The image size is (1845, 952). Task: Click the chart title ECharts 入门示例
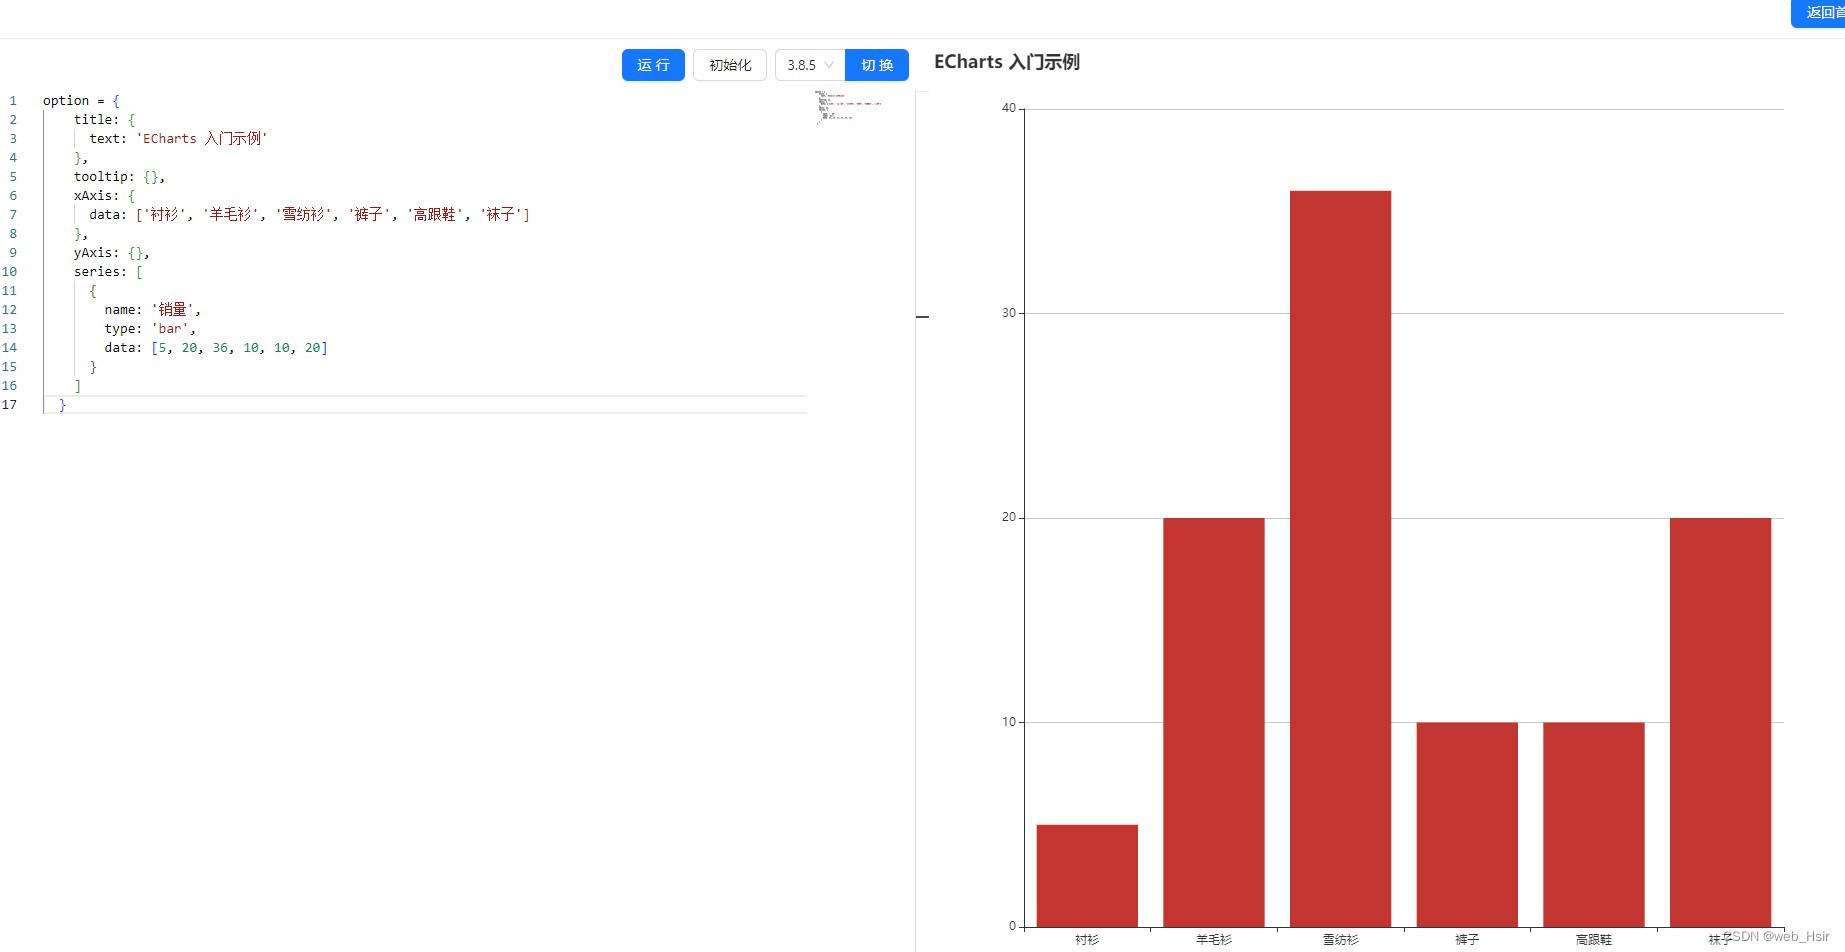click(1007, 62)
